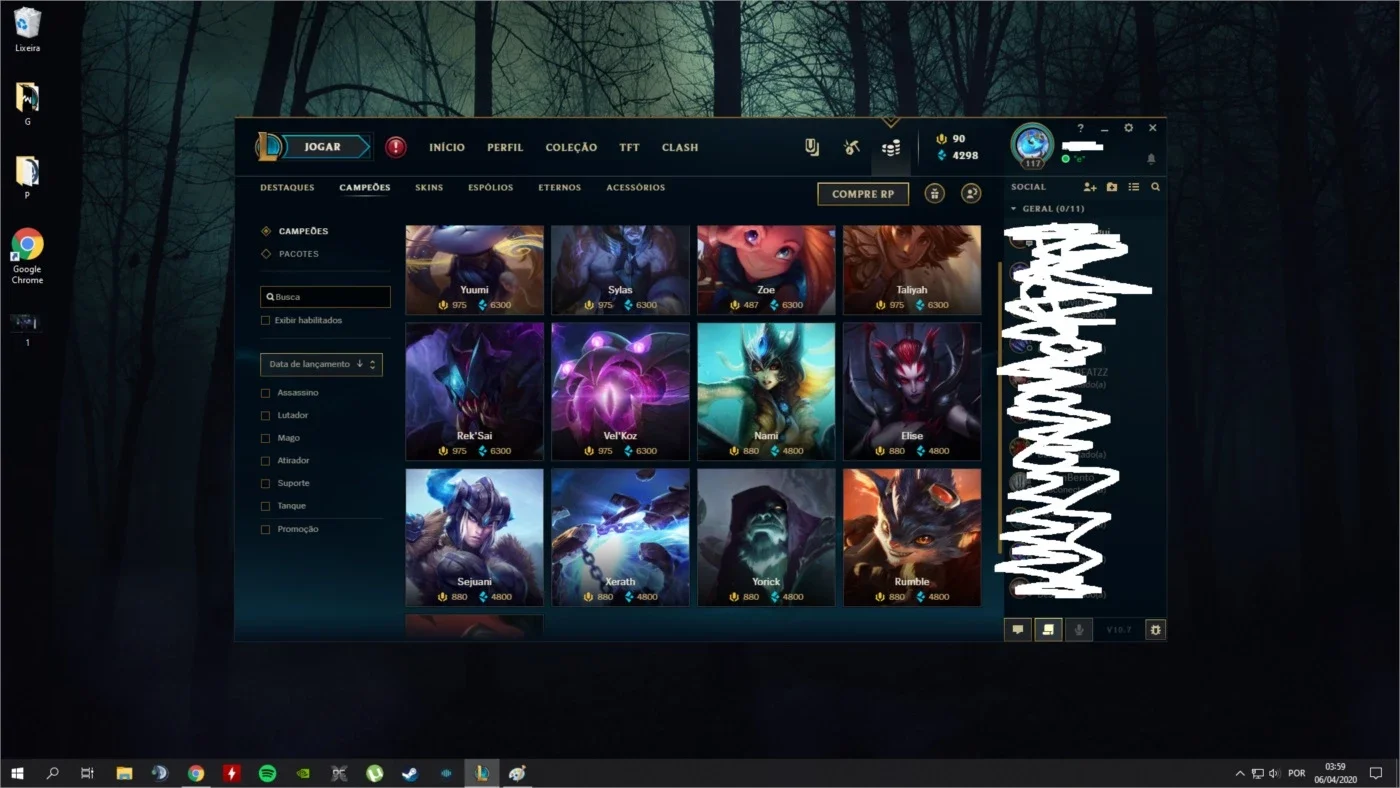Open the notifications bell
This screenshot has height=788, width=1400.
pos(1151,159)
